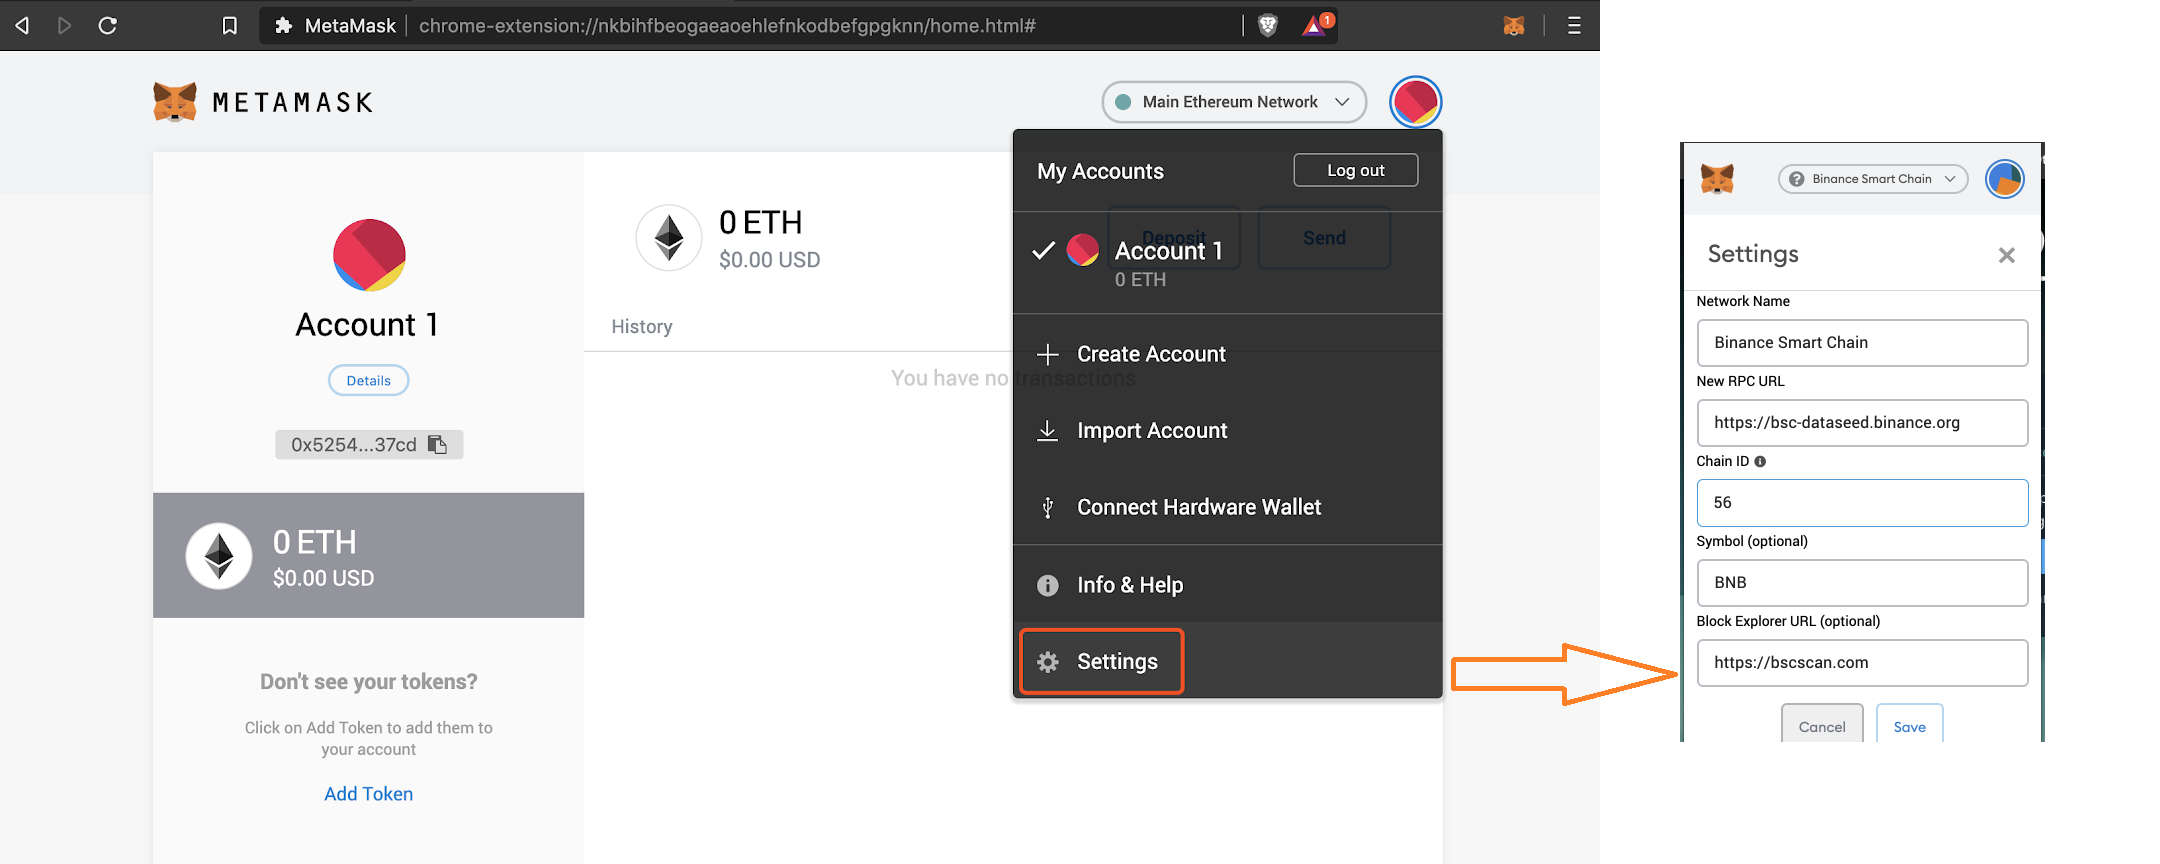Image resolution: width=2160 pixels, height=864 pixels.
Task: Choose Import Account from the menu
Action: pyautogui.click(x=1227, y=431)
